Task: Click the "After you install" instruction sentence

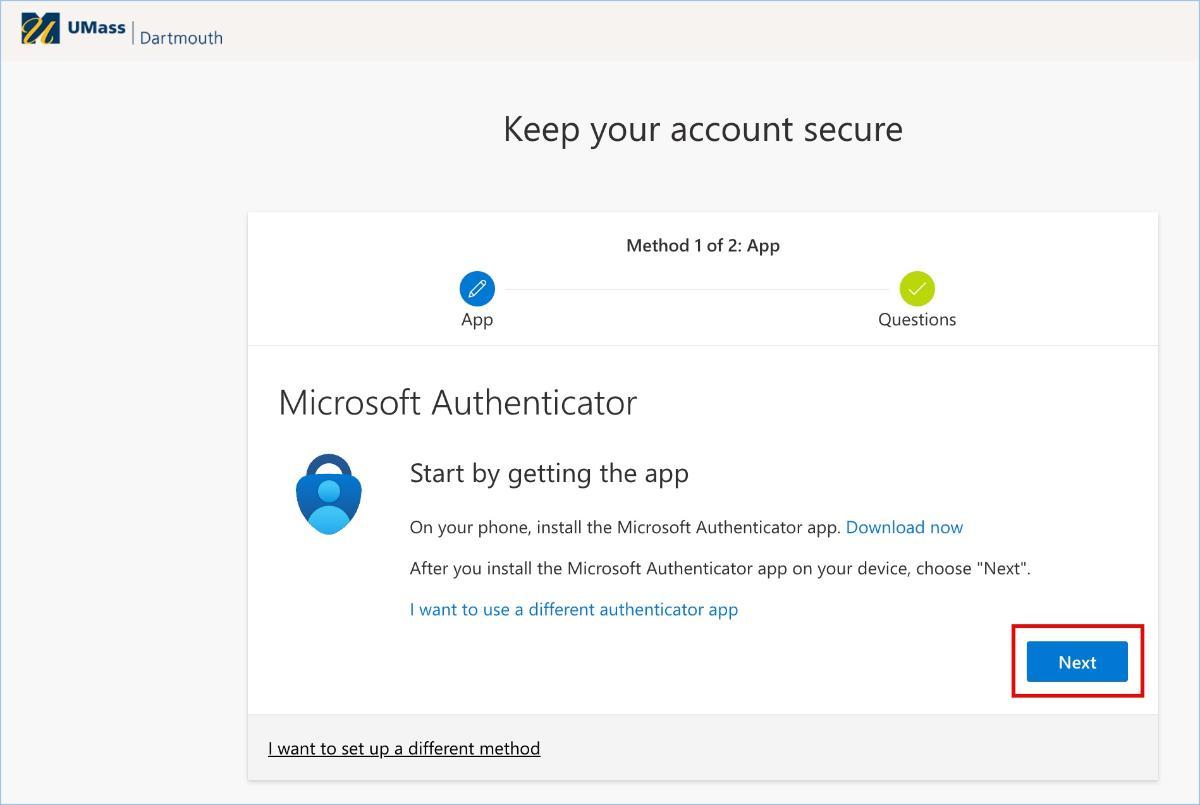Action: click(x=719, y=568)
